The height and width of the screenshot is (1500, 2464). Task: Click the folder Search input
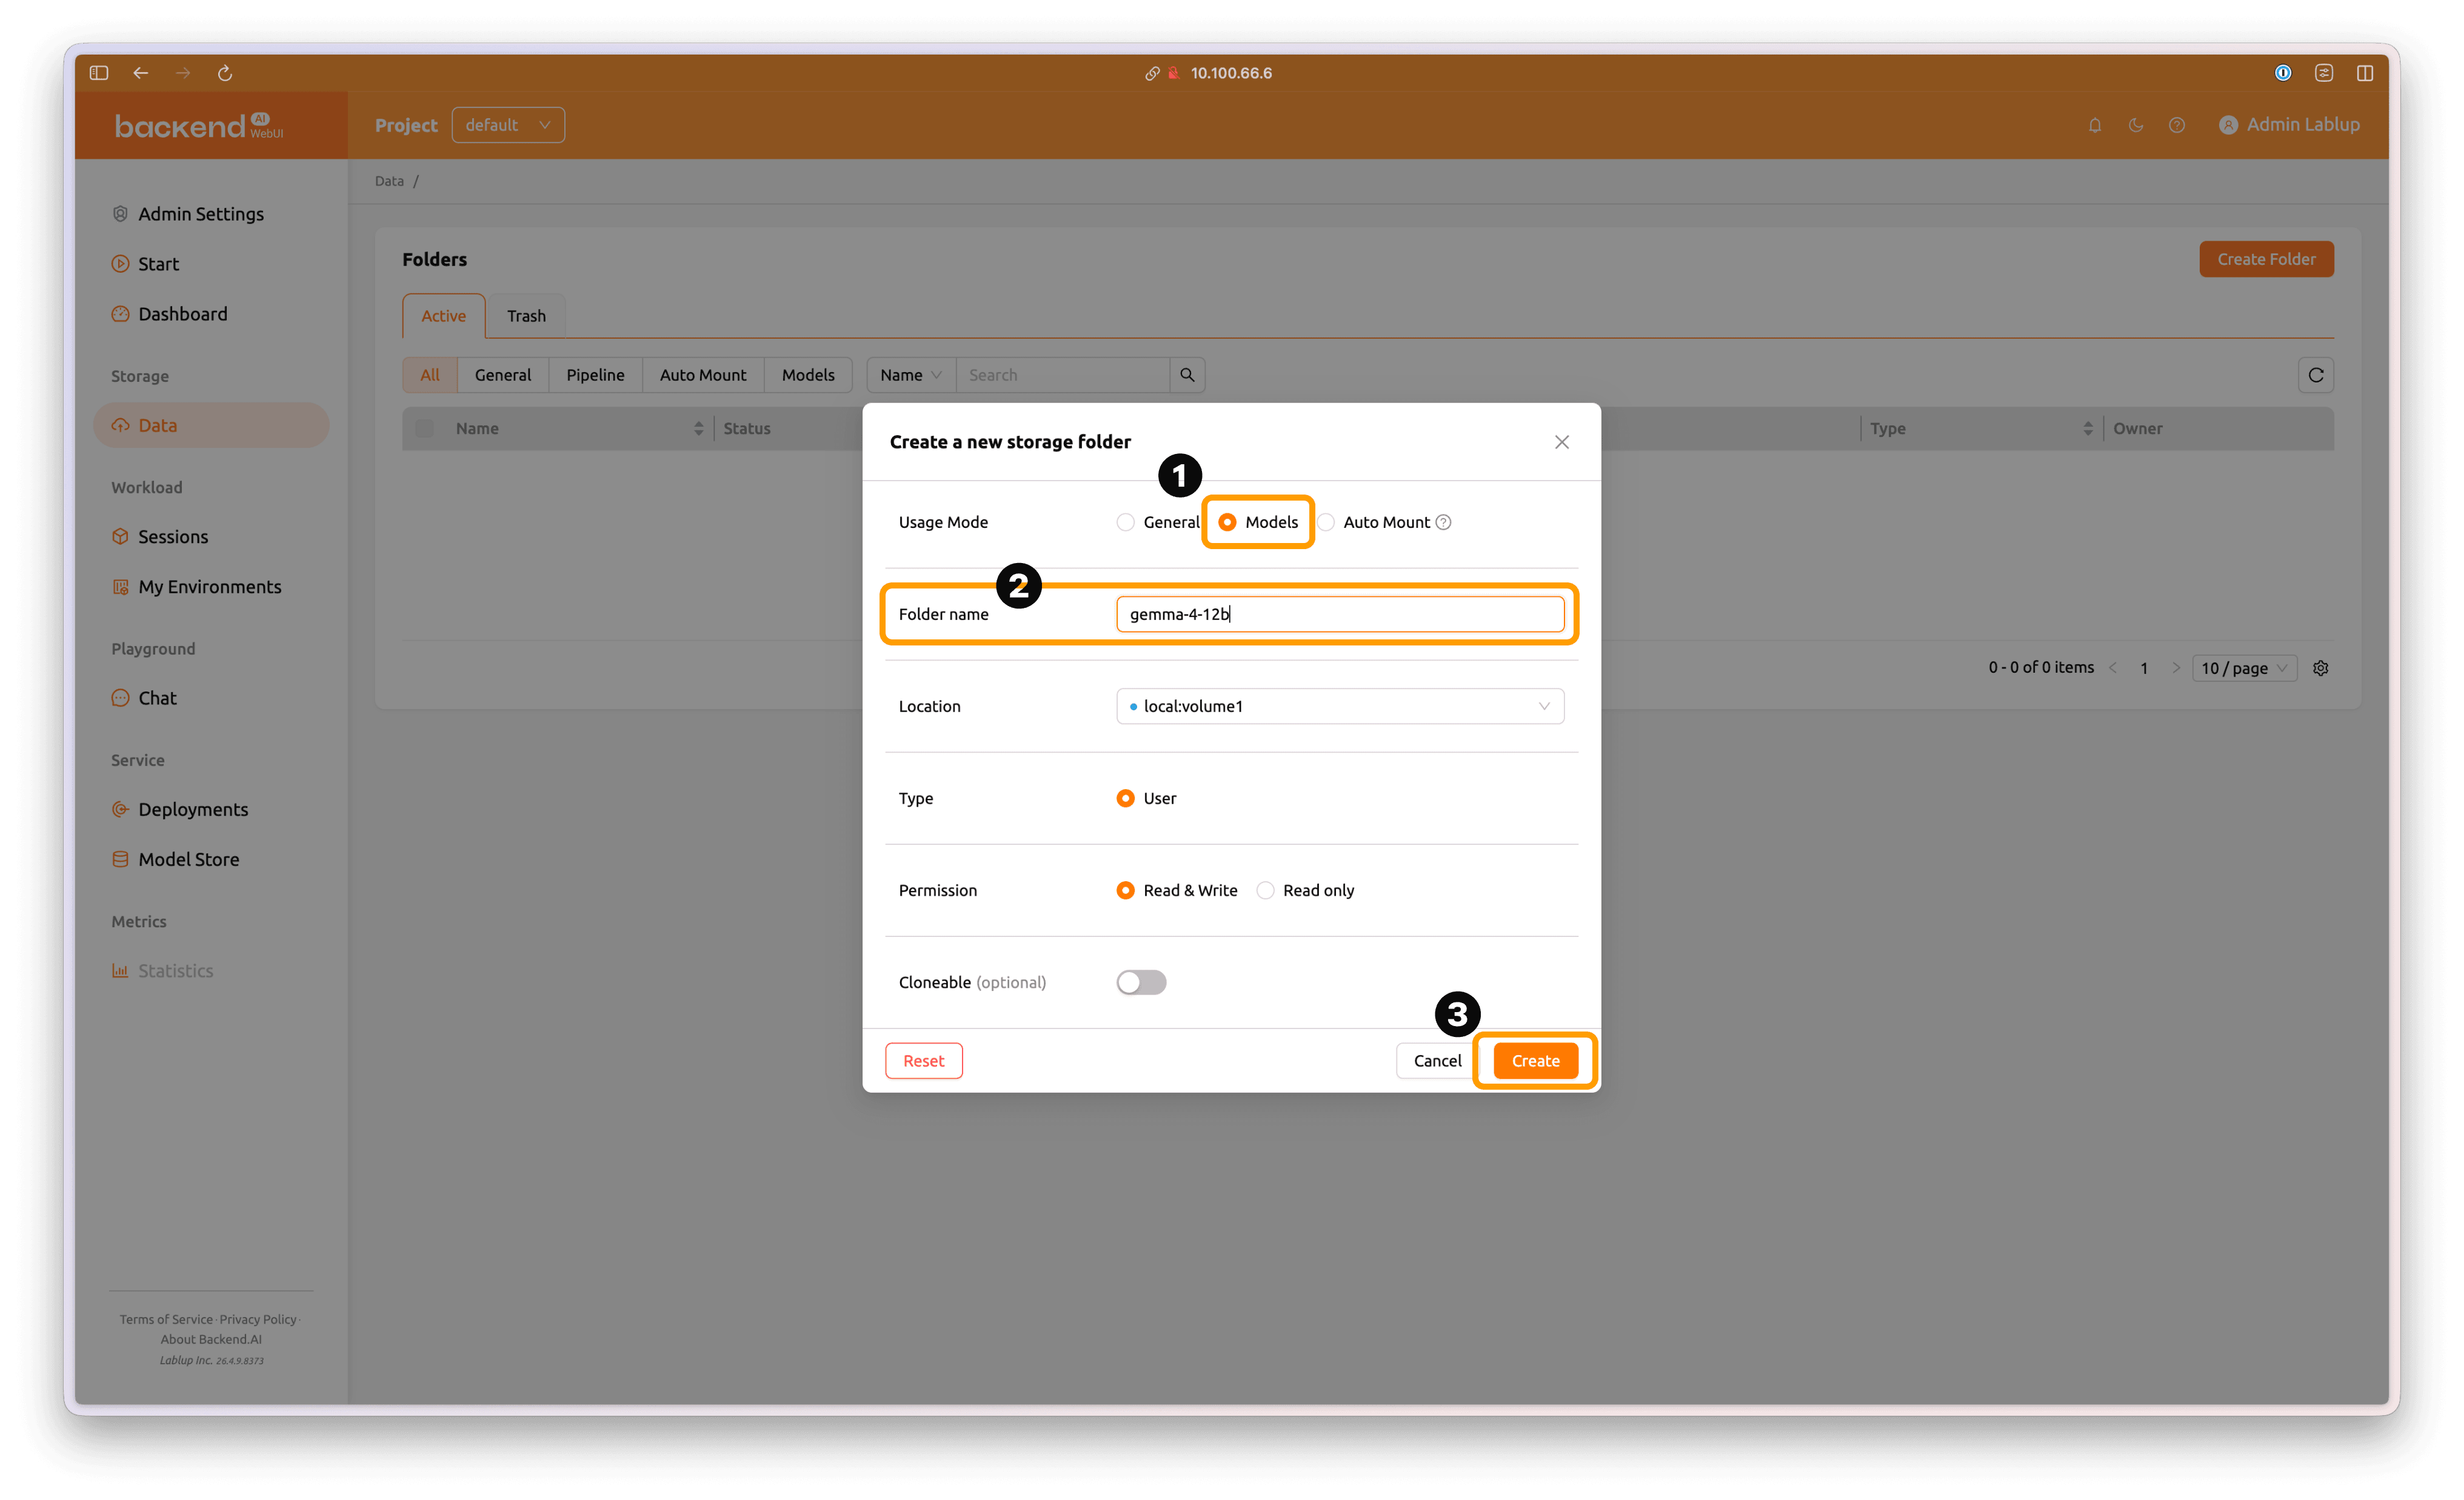tap(1063, 375)
